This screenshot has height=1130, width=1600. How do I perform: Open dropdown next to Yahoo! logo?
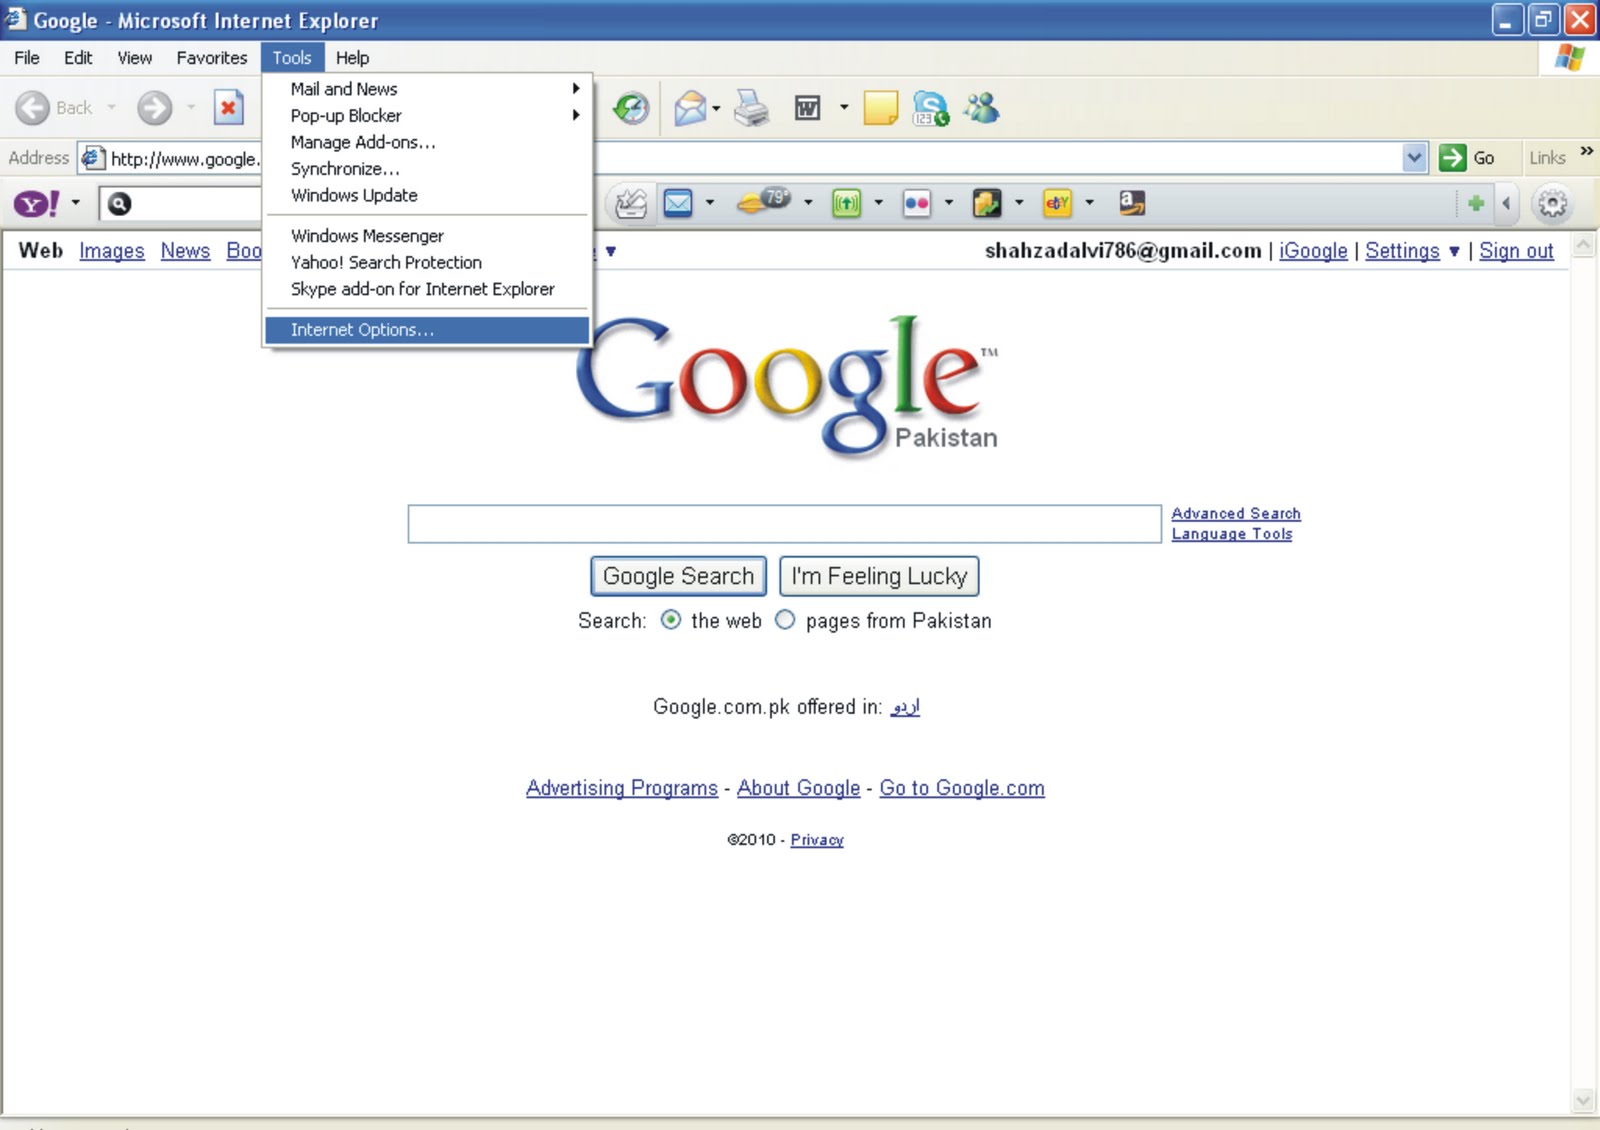75,203
